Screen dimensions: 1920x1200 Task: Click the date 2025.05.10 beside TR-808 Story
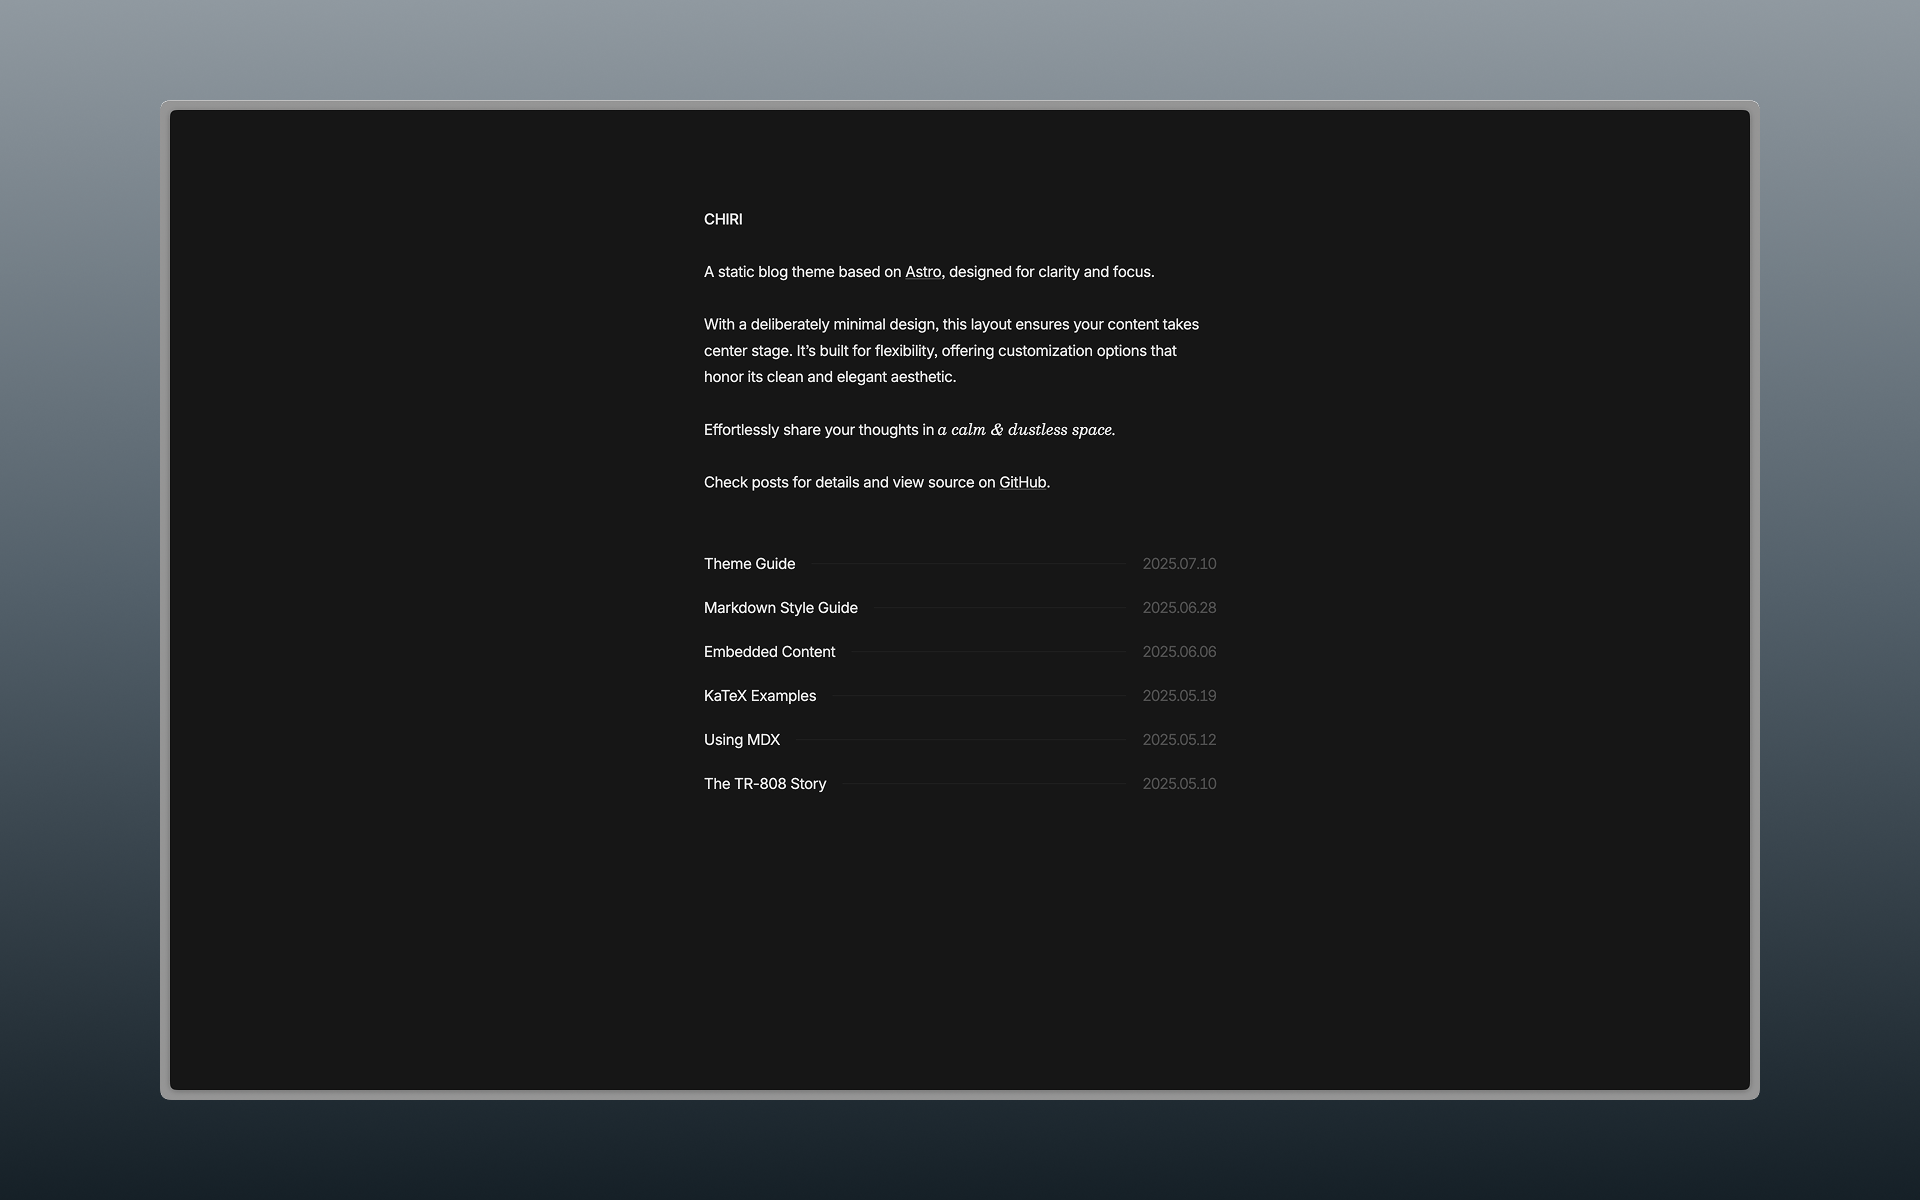tap(1180, 783)
